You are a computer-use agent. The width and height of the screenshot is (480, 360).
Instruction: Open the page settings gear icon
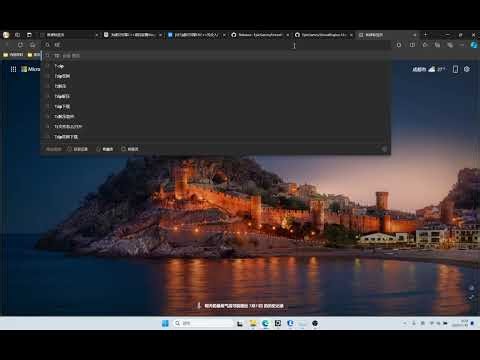467,69
